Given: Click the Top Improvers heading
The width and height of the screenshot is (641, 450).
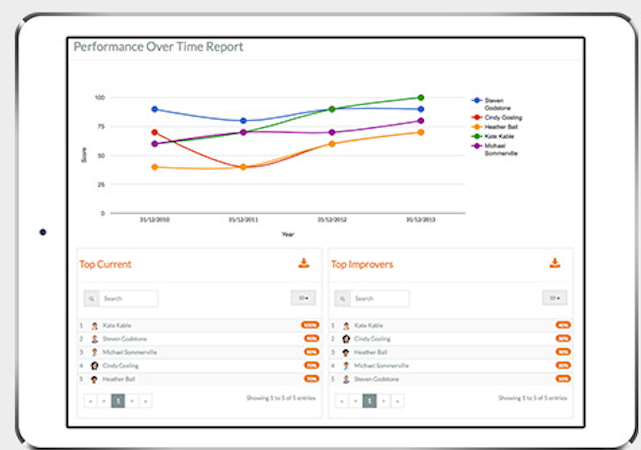Looking at the screenshot, I should point(362,264).
